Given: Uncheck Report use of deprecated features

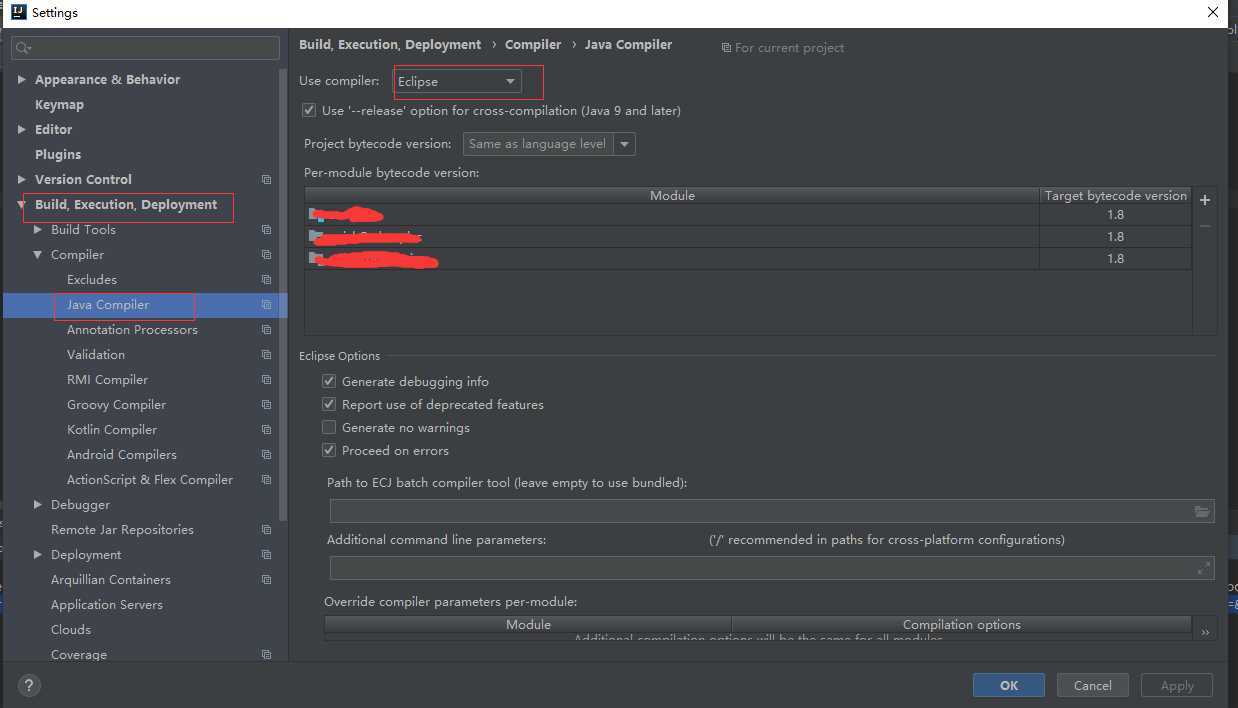Looking at the screenshot, I should pyautogui.click(x=329, y=405).
